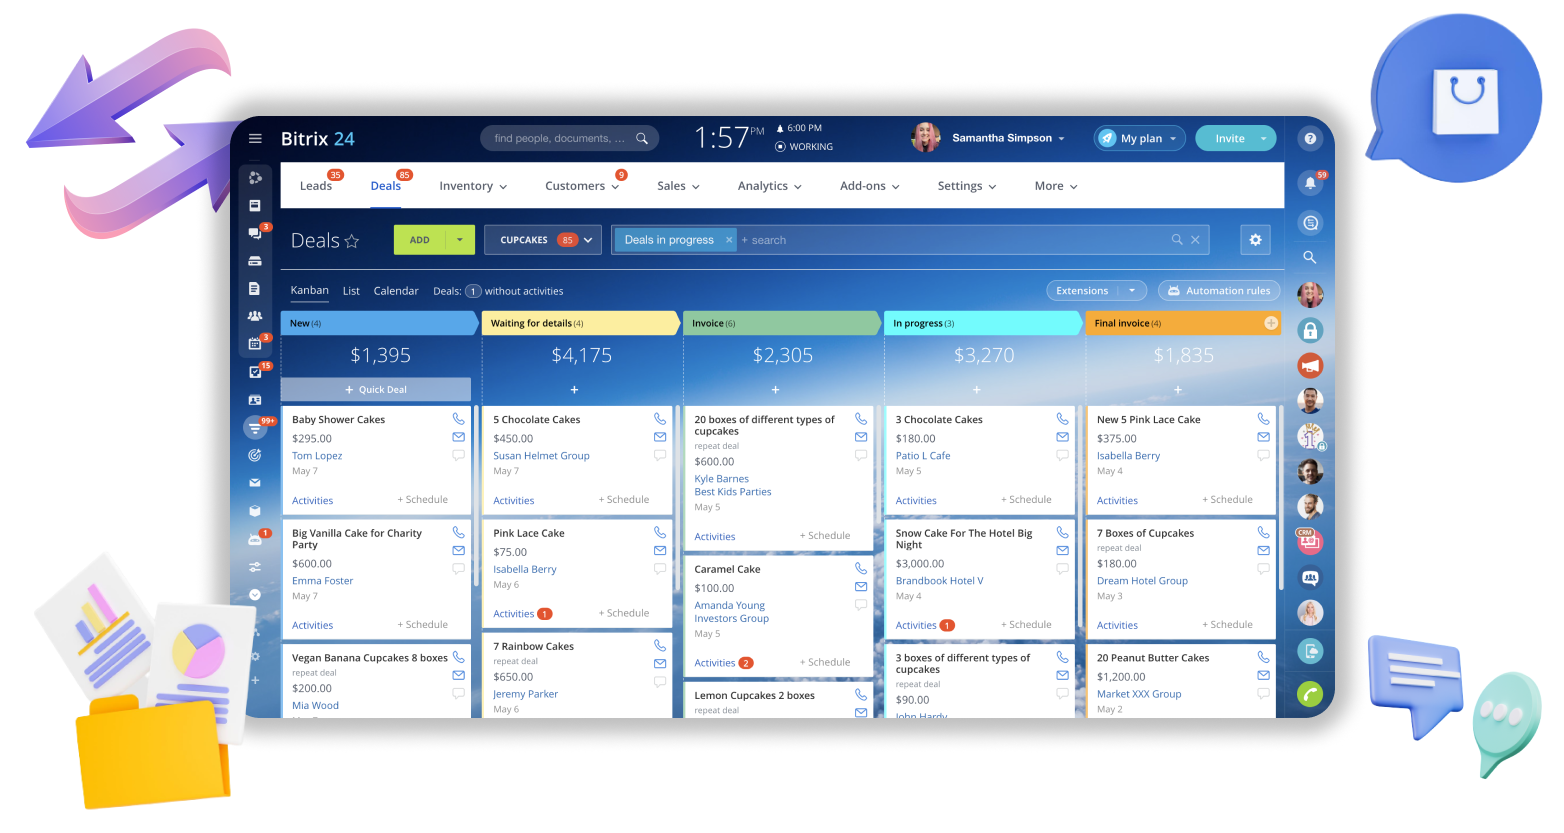Open the ADD button dropdown arrow

[460, 240]
